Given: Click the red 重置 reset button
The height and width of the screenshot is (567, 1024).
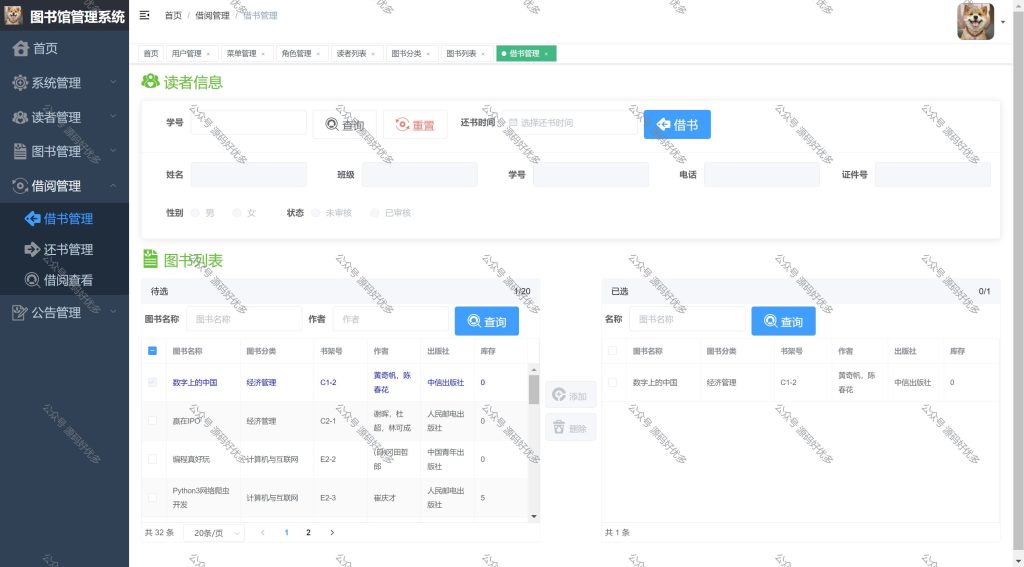Looking at the screenshot, I should click(415, 124).
